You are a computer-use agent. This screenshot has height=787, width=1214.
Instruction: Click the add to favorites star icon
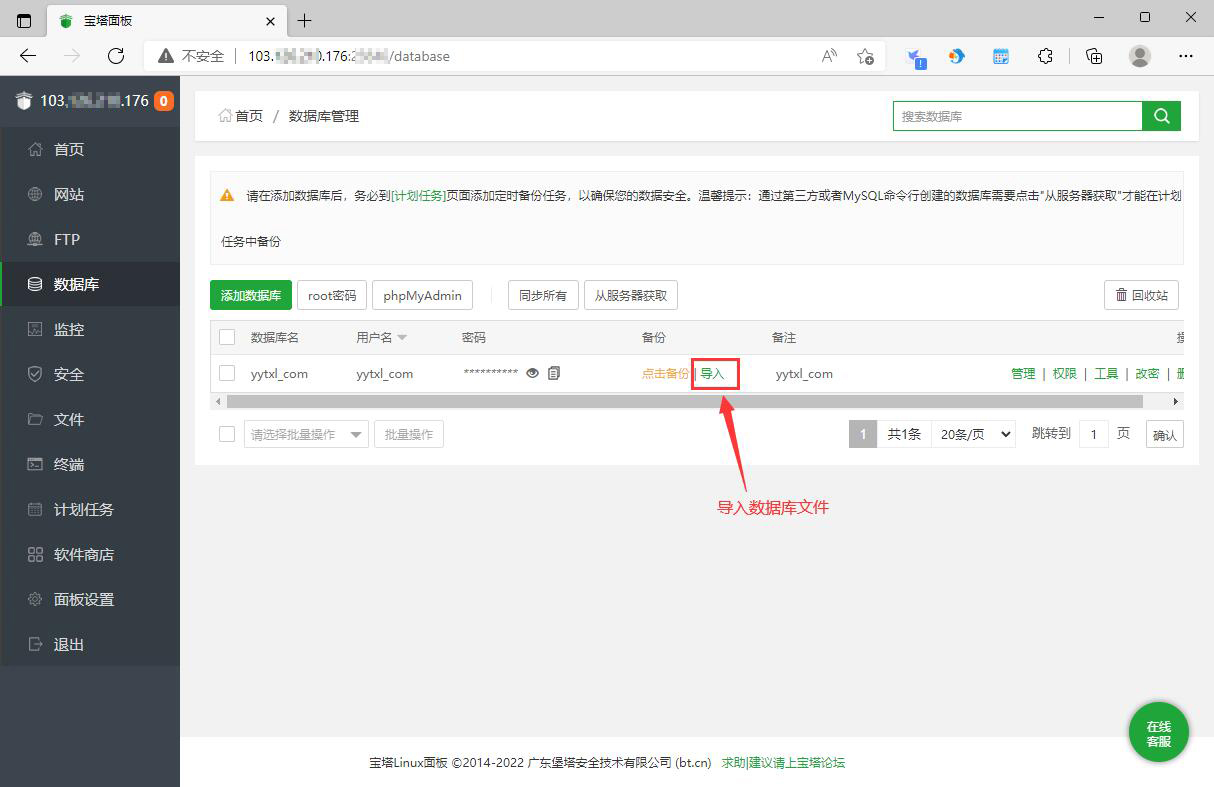pyautogui.click(x=866, y=56)
